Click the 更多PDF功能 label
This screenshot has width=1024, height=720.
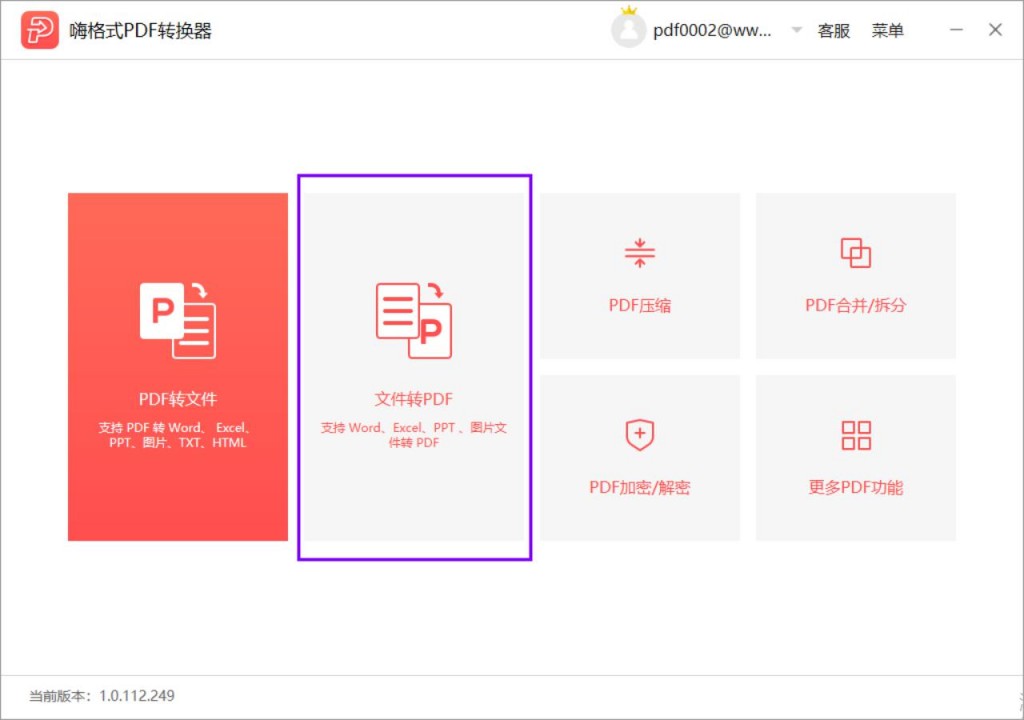tap(856, 487)
